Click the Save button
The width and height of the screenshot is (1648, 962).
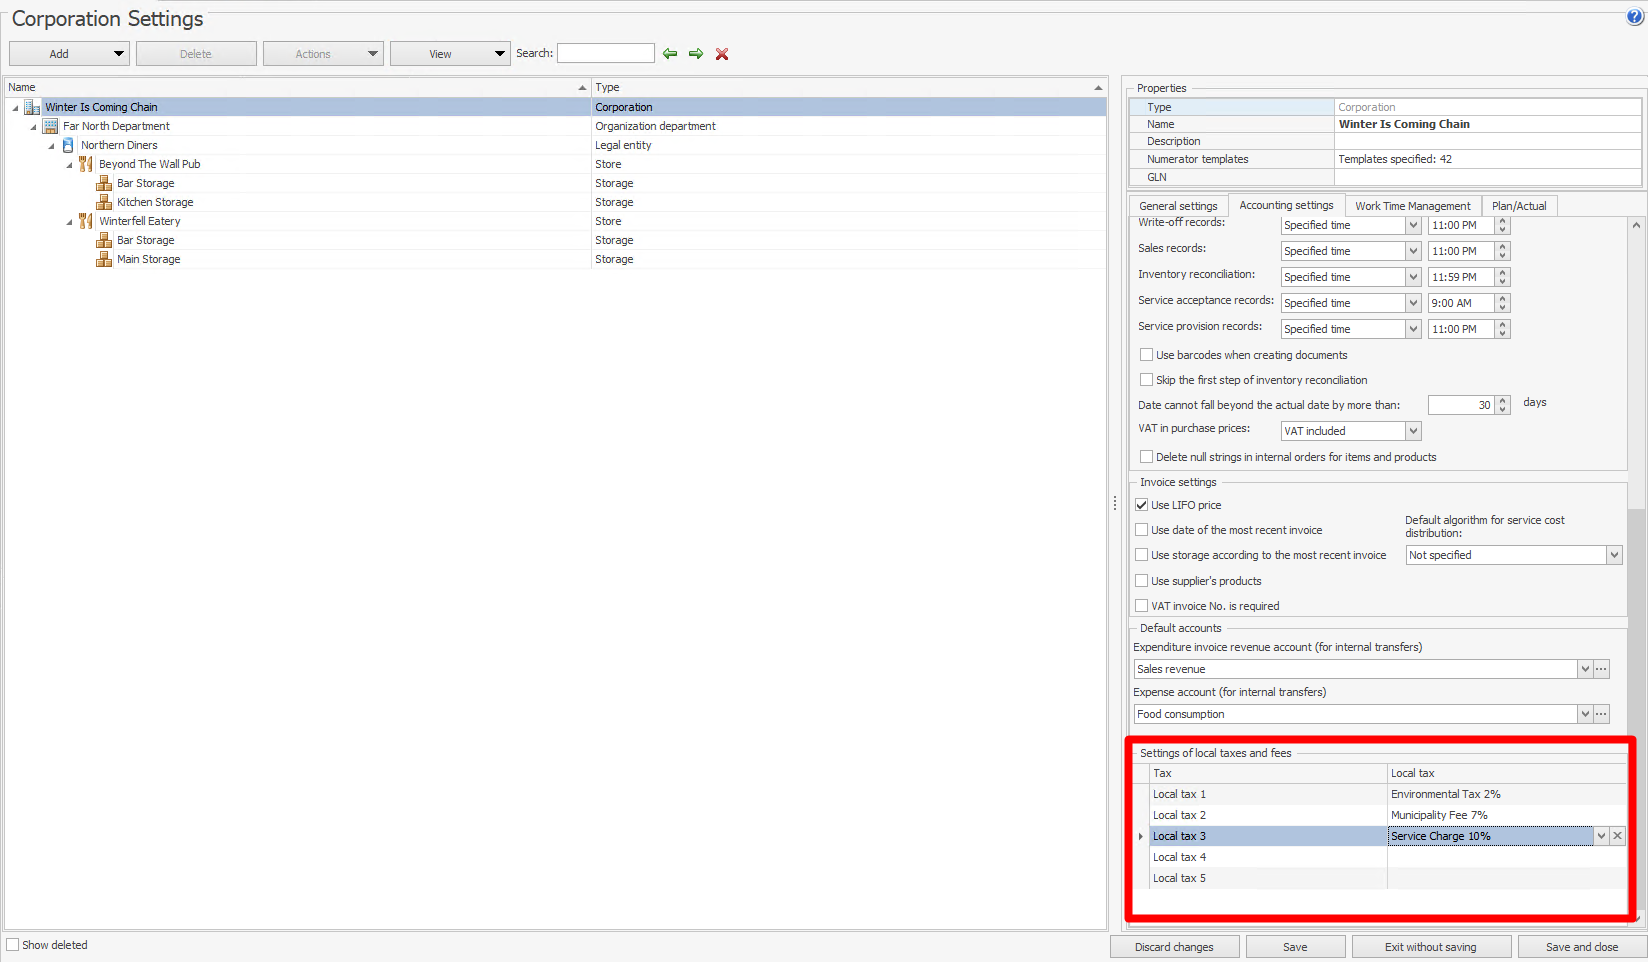point(1295,947)
